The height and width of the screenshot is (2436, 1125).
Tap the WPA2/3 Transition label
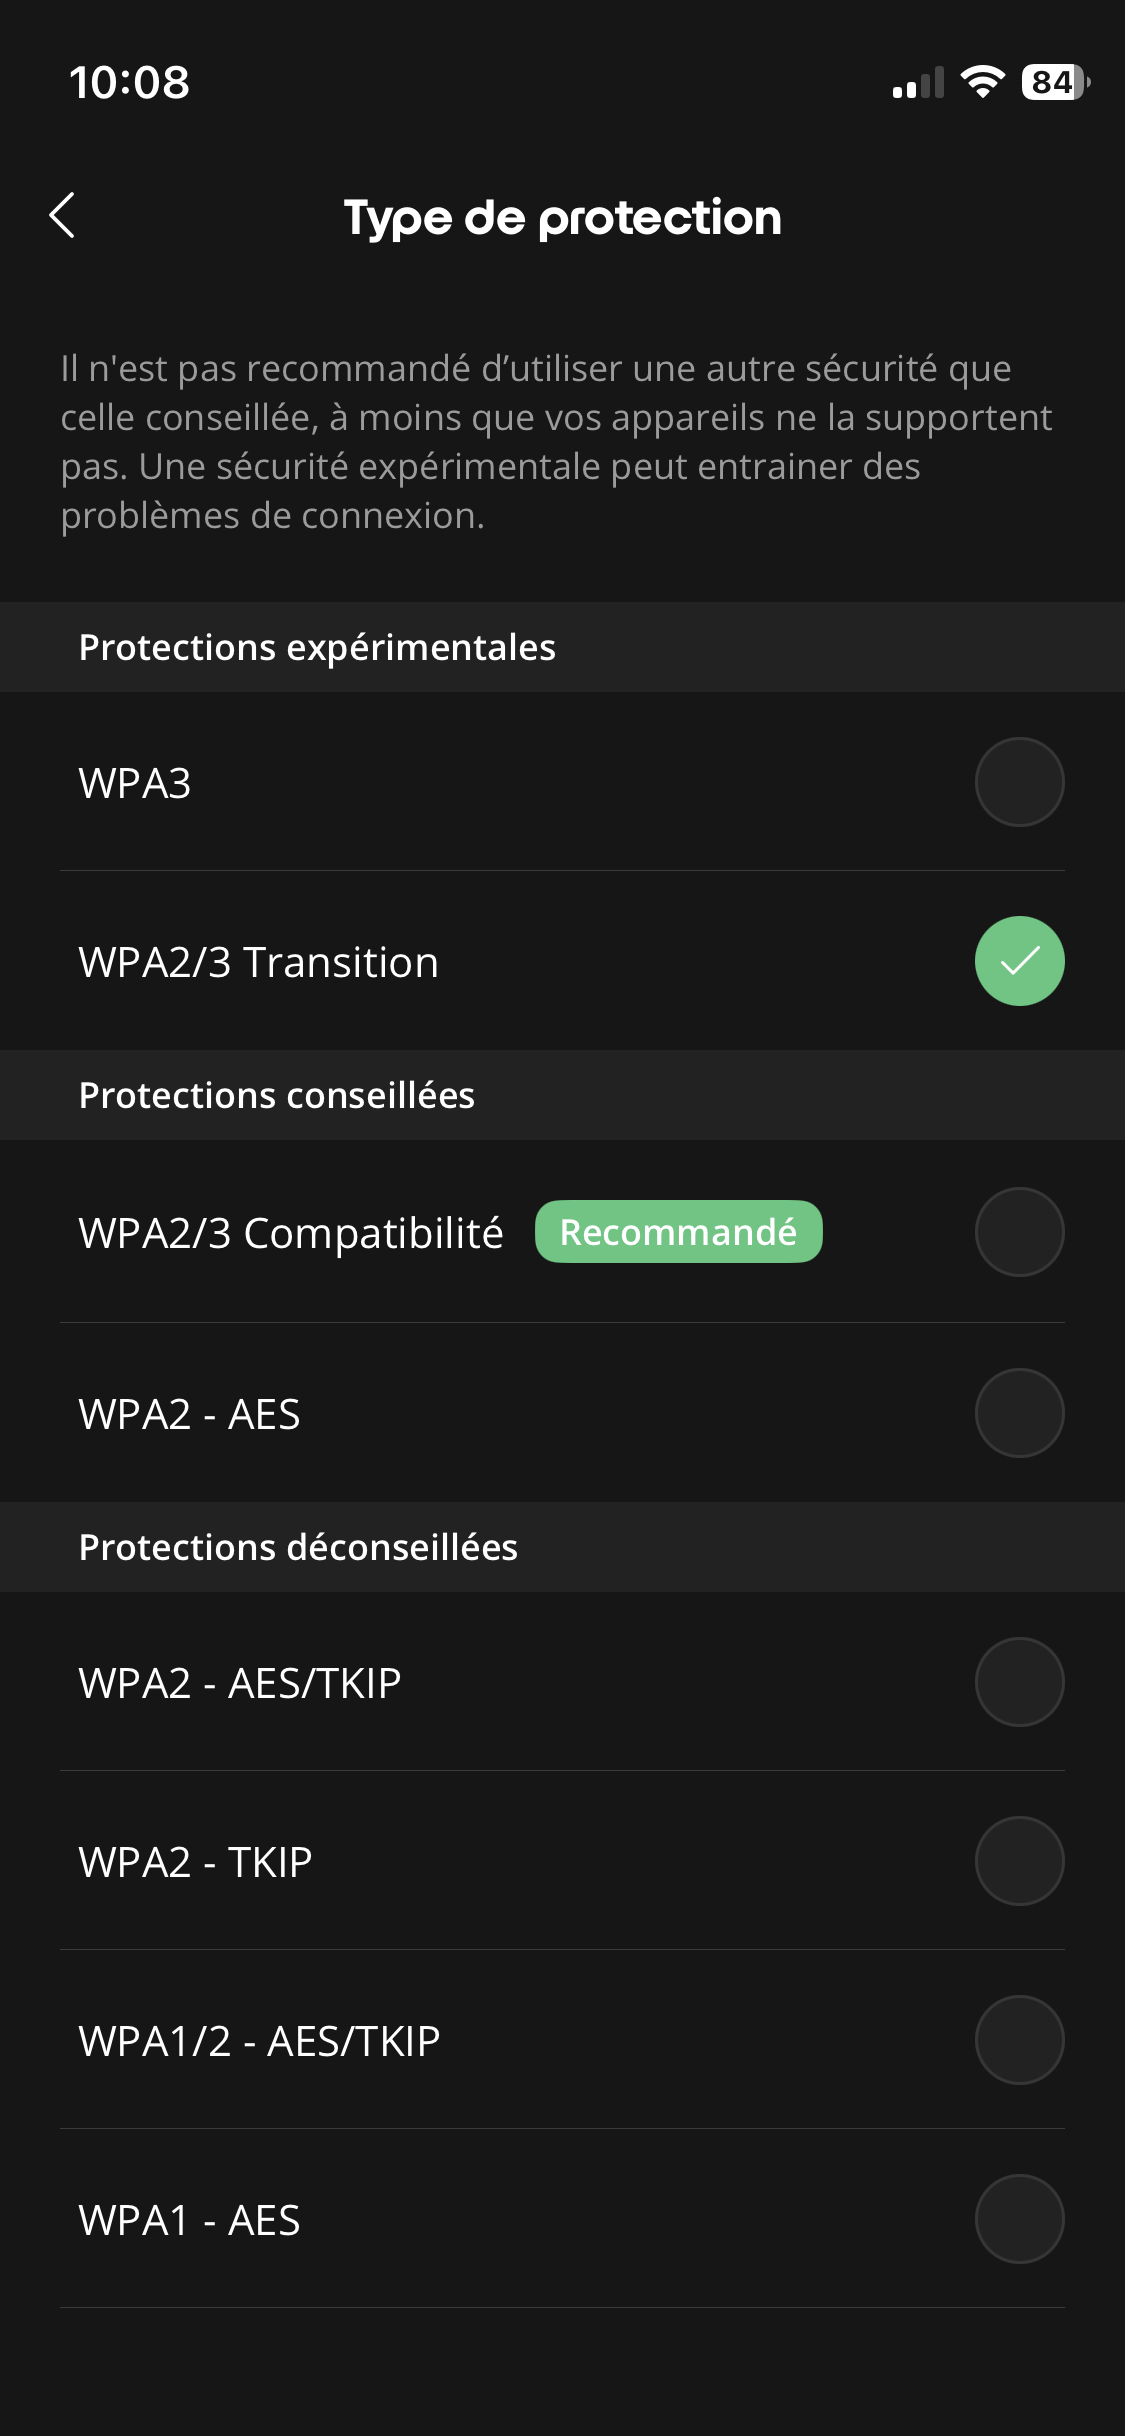259,962
